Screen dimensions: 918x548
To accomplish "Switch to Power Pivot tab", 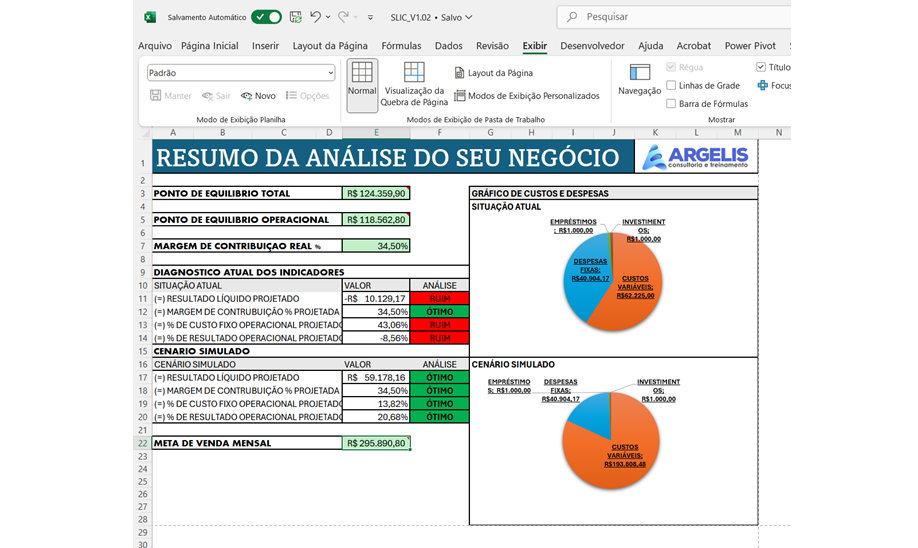I will (x=750, y=46).
